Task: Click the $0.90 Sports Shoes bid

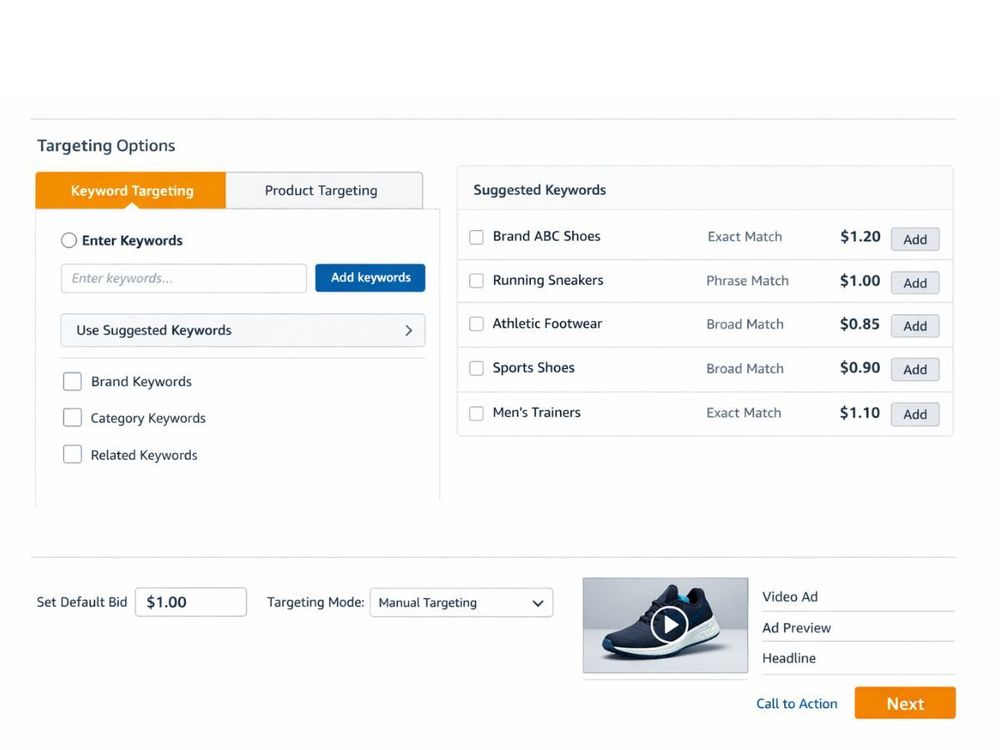Action: point(860,367)
